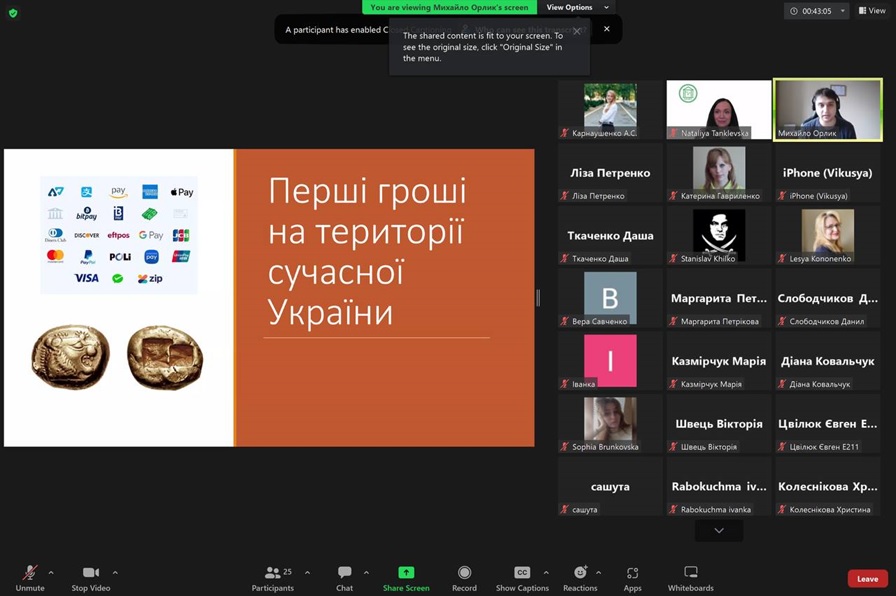This screenshot has height=596, width=896.
Task: Open the View Options dropdown
Action: coord(577,7)
